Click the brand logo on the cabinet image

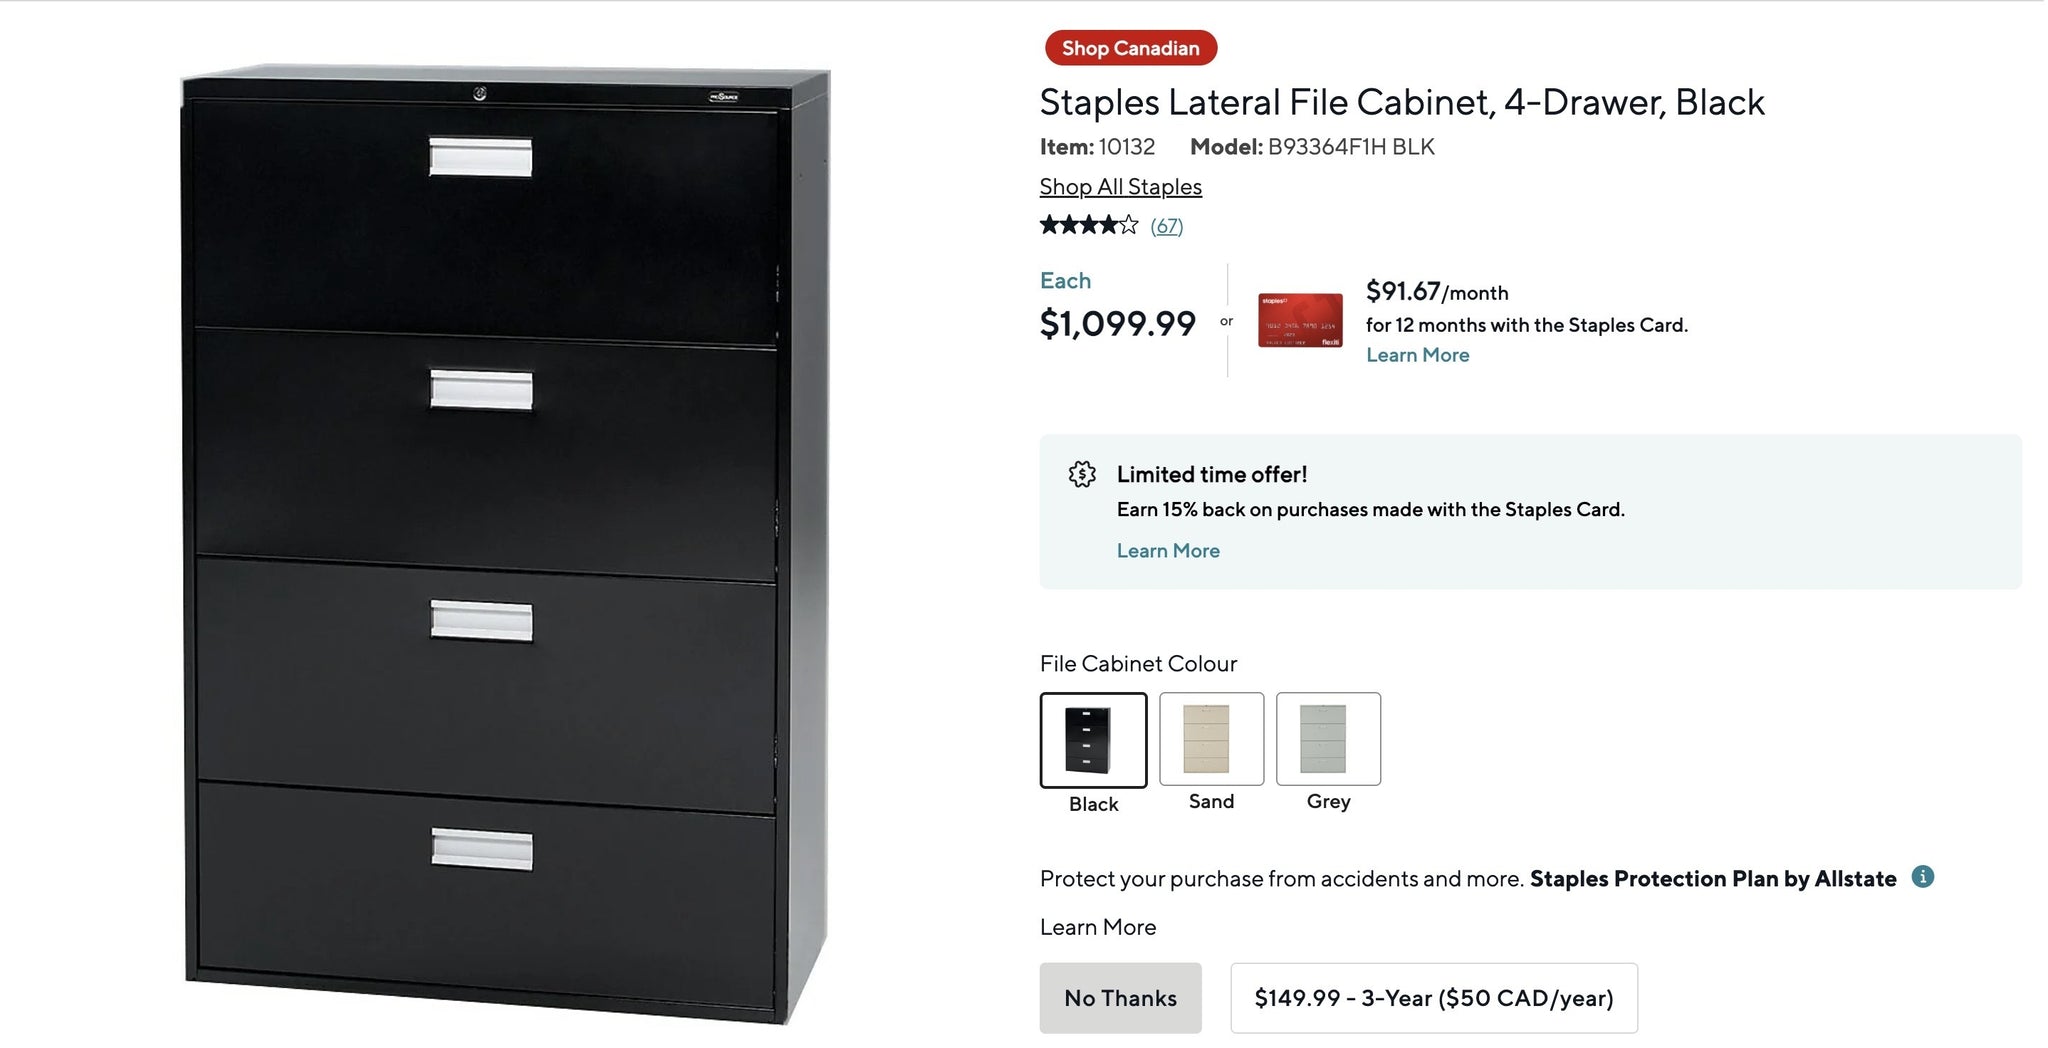pos(723,97)
